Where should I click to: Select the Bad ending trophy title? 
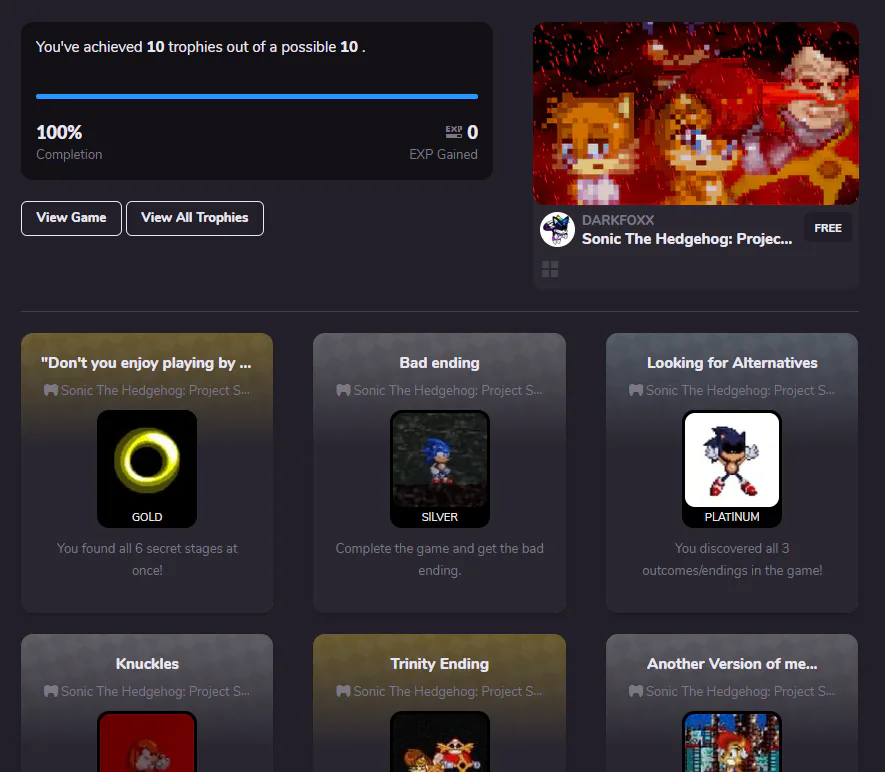click(439, 363)
